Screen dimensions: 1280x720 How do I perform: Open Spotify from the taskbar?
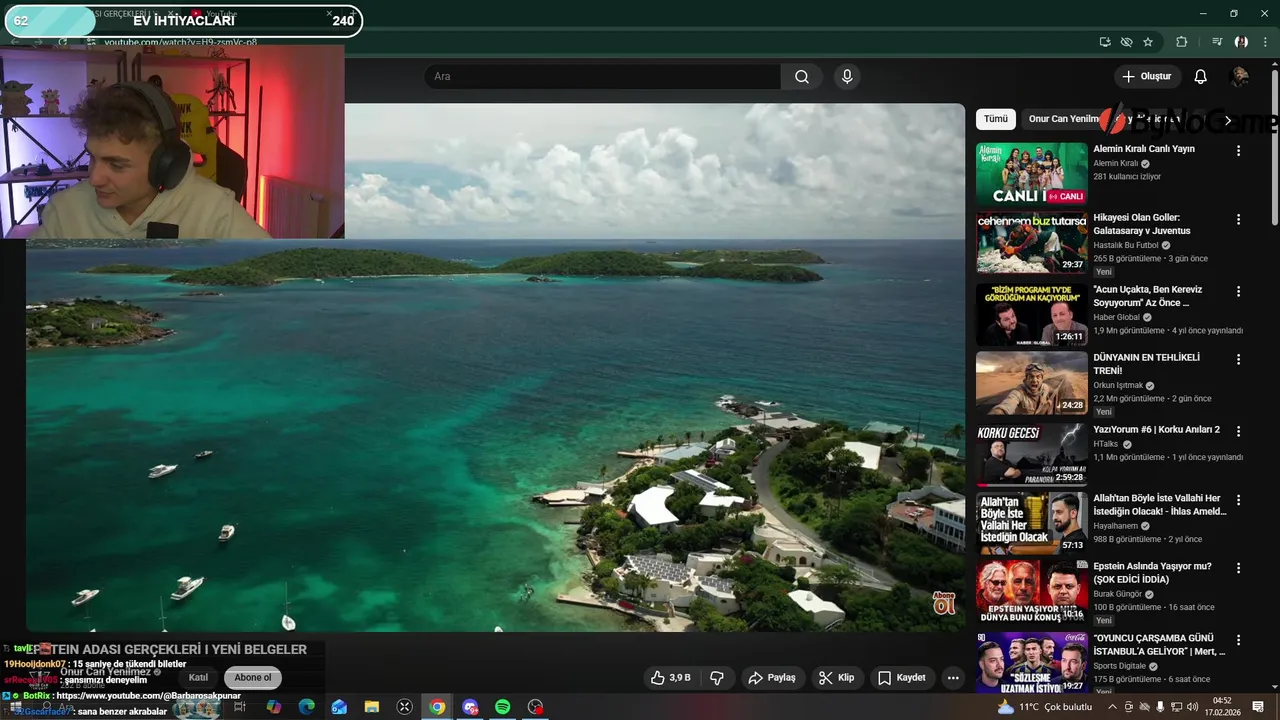(503, 707)
